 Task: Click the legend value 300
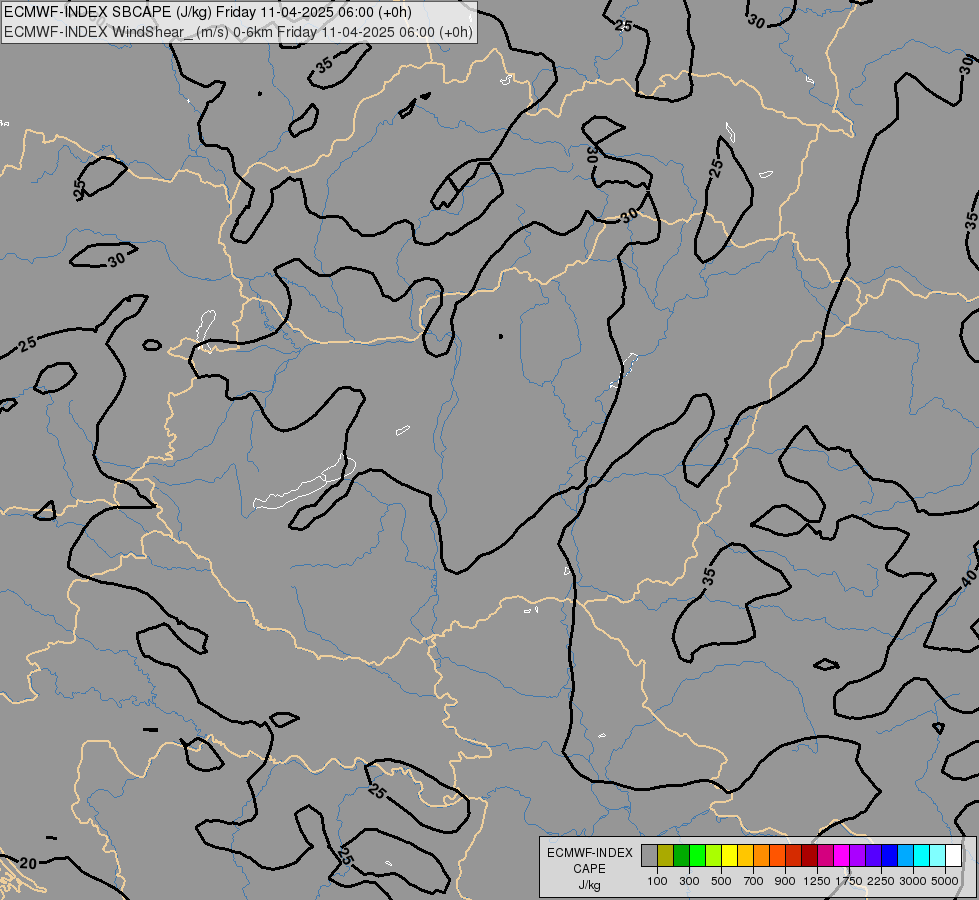[x=689, y=881]
